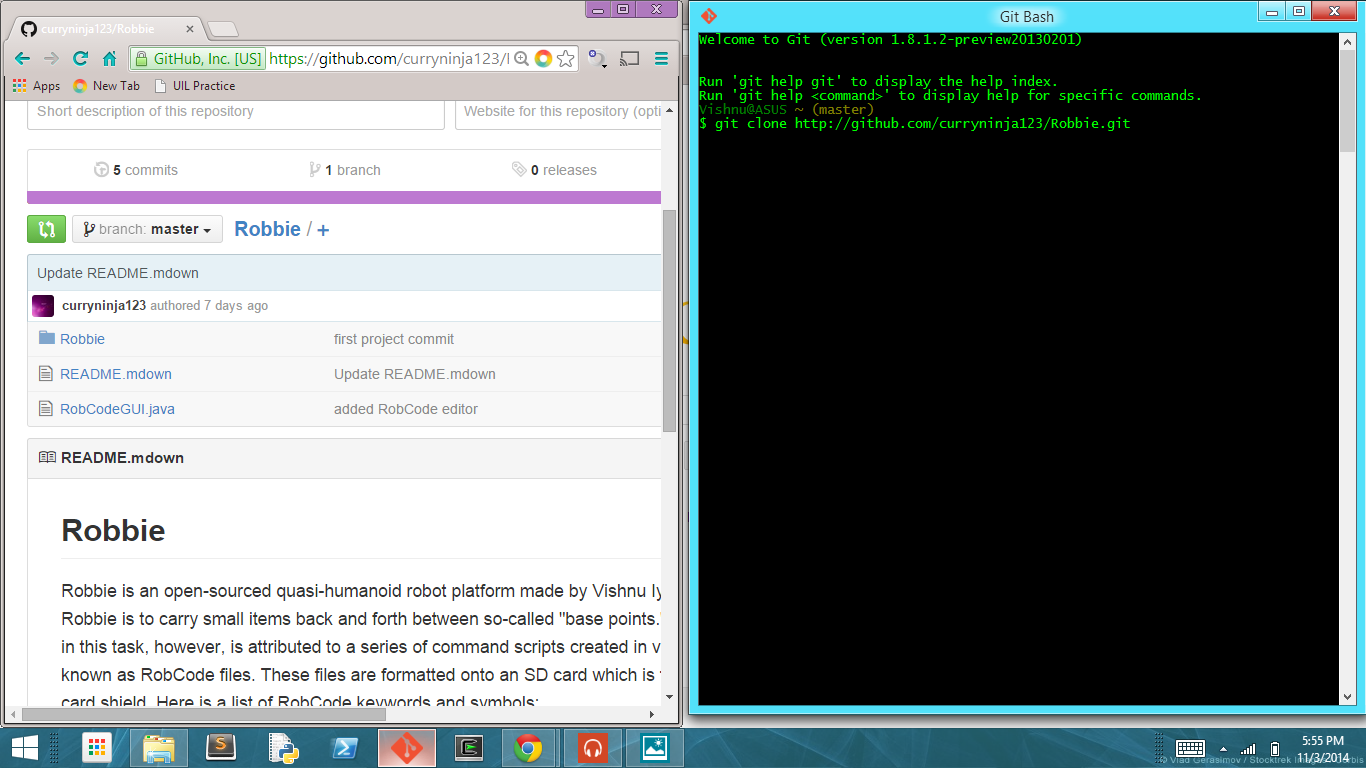Click the curryninja123 avatar image
This screenshot has height=768, width=1366.
click(x=43, y=306)
